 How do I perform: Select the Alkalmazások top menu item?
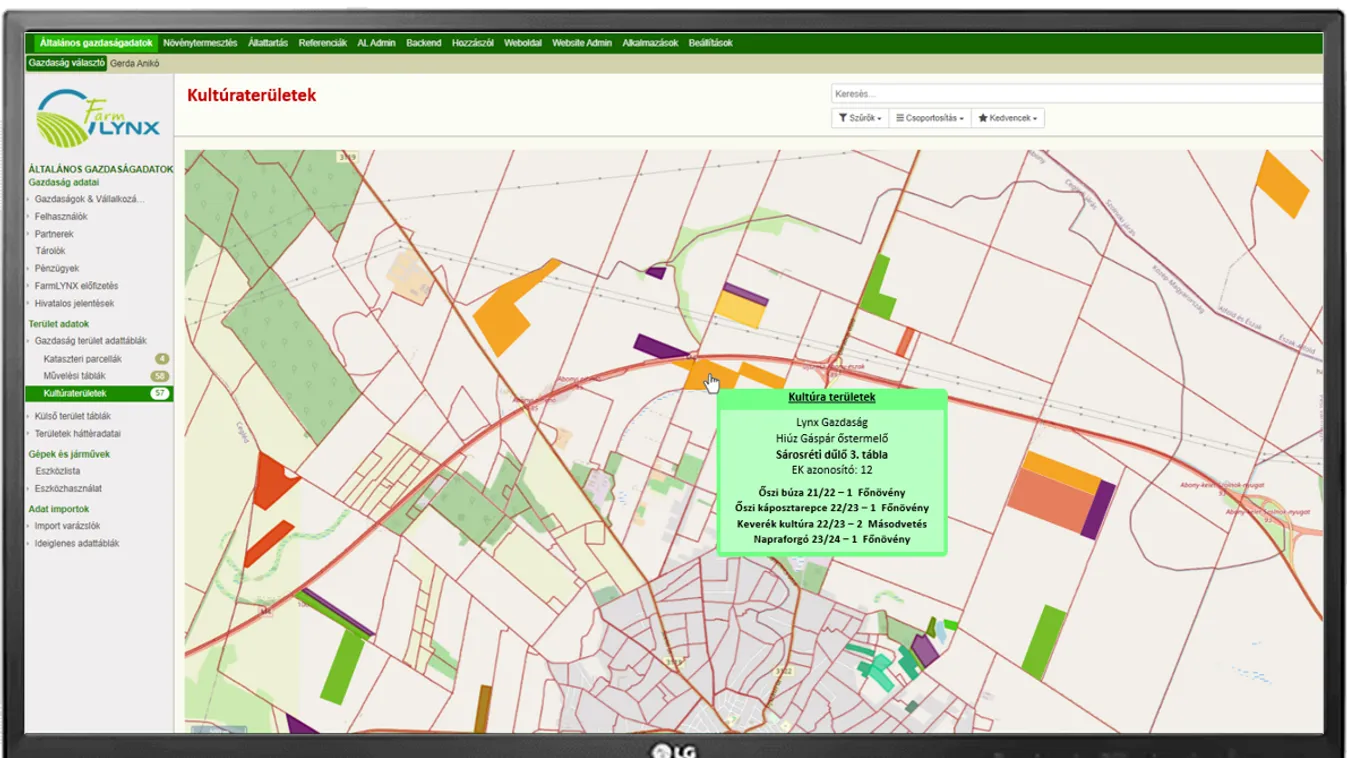(x=649, y=43)
